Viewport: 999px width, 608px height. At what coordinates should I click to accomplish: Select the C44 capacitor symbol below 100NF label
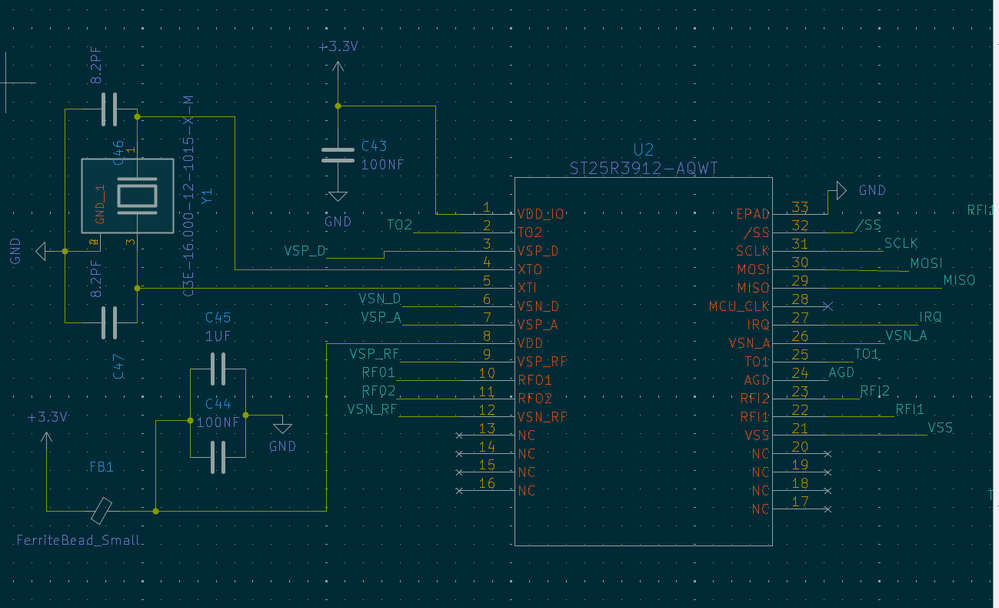(218, 457)
